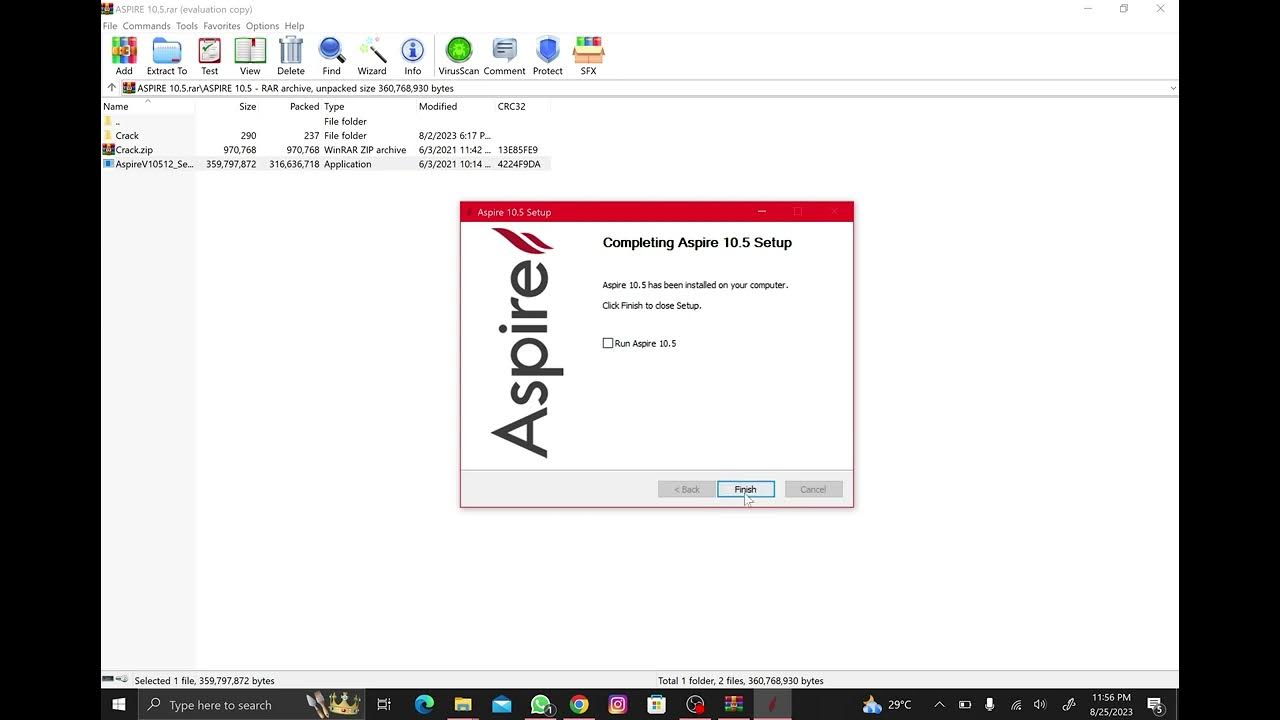1280x720 pixels.
Task: Click the Wi-Fi network tray icon
Action: coord(1016,705)
